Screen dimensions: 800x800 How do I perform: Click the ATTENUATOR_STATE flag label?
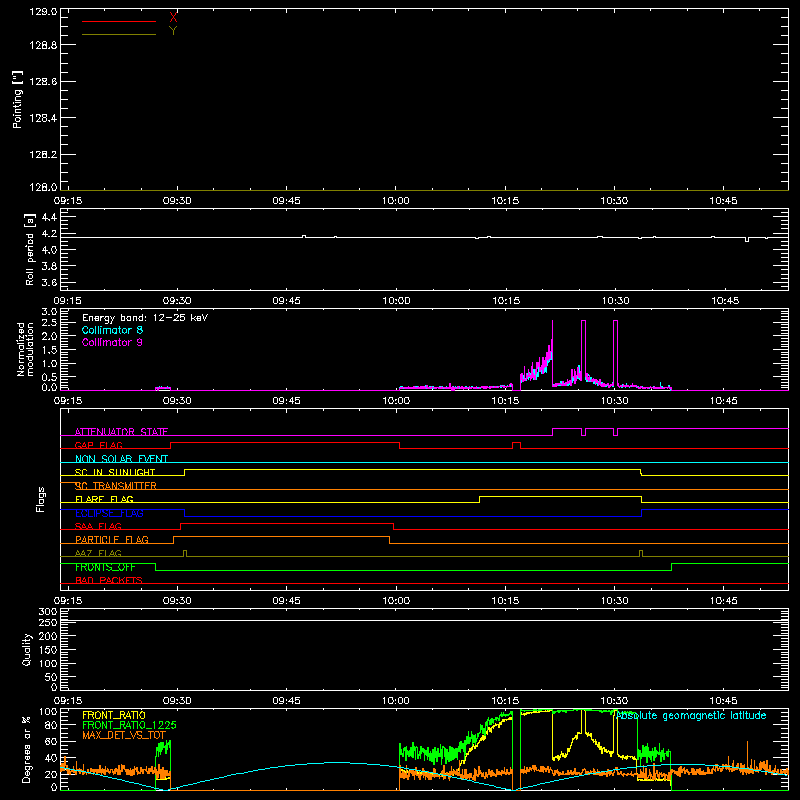(121, 432)
